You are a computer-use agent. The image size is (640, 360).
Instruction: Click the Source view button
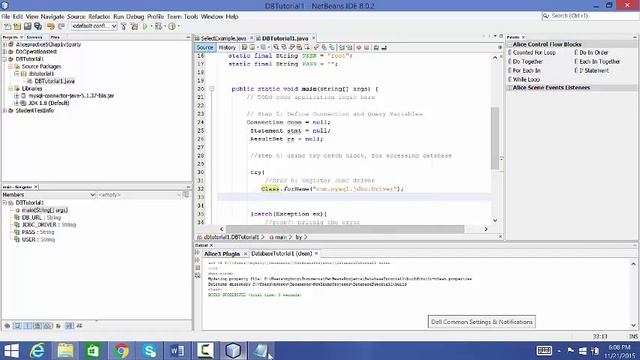point(204,48)
